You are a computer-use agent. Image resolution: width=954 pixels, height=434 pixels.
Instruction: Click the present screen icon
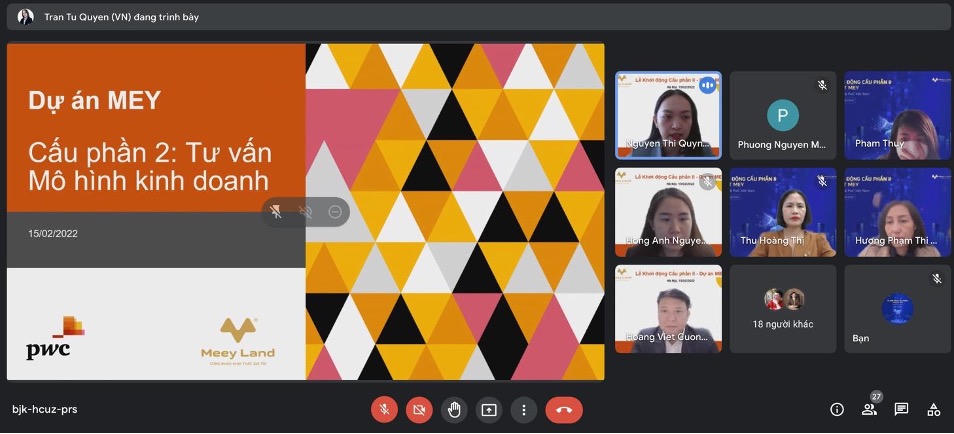[x=489, y=409]
